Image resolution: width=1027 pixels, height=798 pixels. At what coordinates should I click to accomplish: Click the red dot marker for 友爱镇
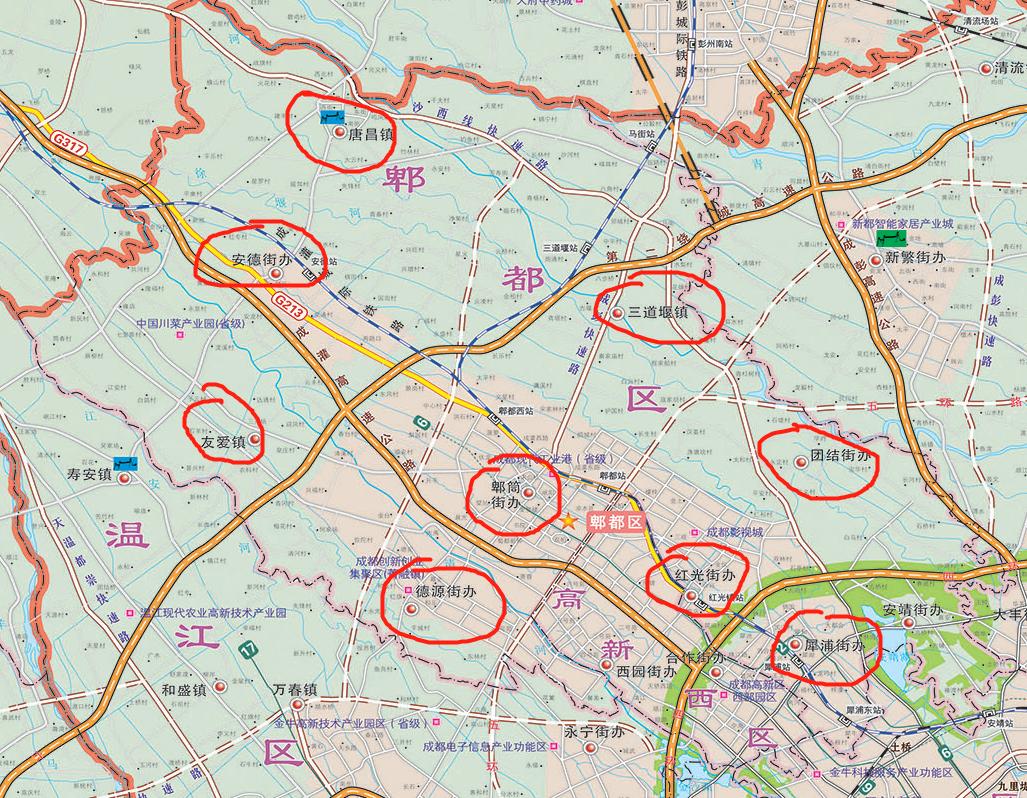(254, 440)
